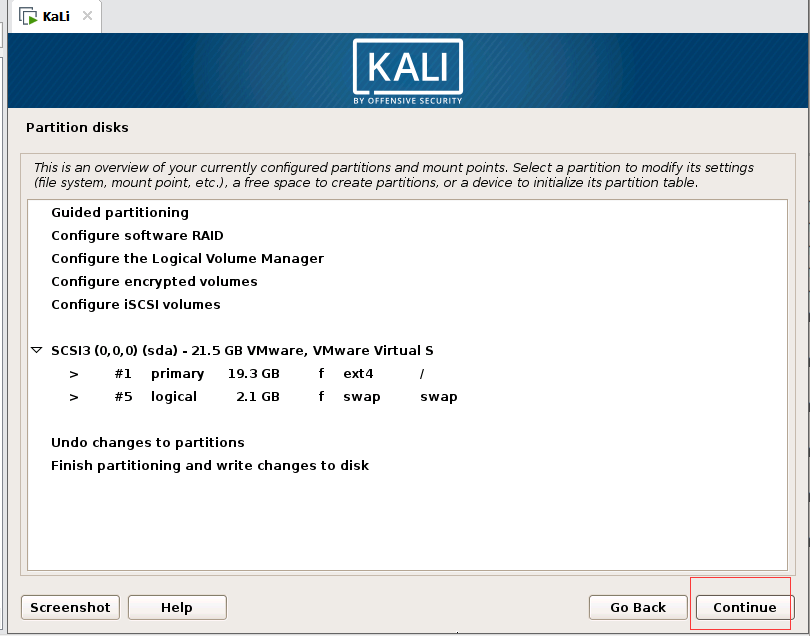Click the arrow beside partition #5
Viewport: 810px width, 636px height.
tap(74, 397)
